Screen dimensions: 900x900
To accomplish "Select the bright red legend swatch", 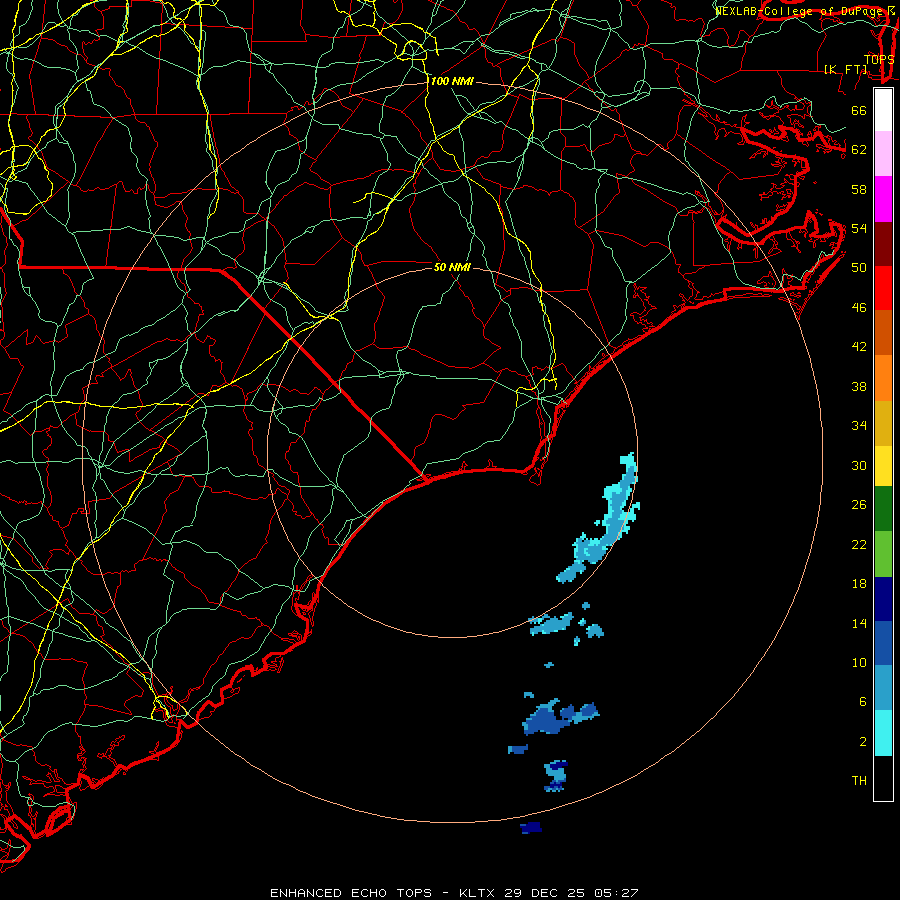I will (x=883, y=288).
